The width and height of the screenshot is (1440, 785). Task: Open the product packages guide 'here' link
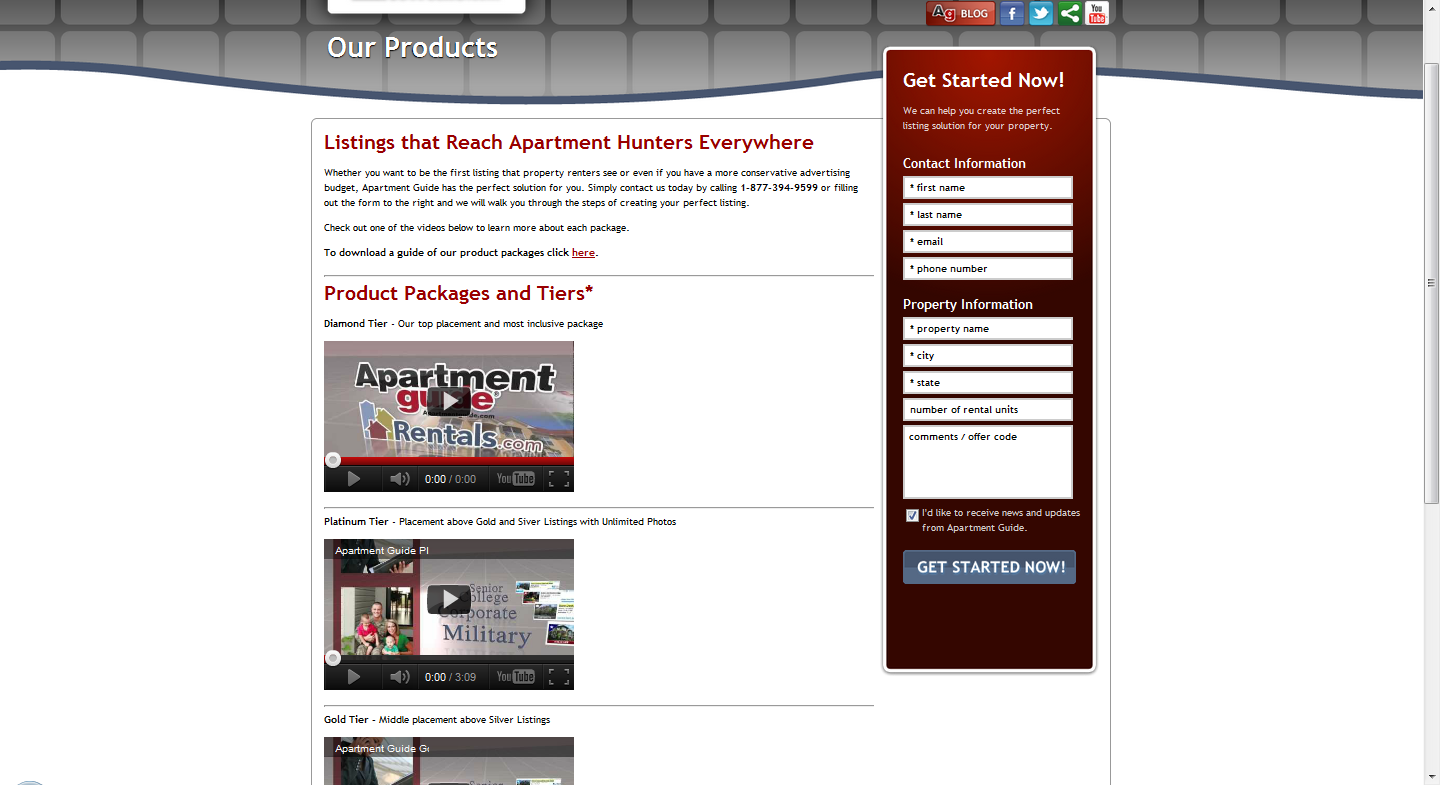pyautogui.click(x=583, y=253)
